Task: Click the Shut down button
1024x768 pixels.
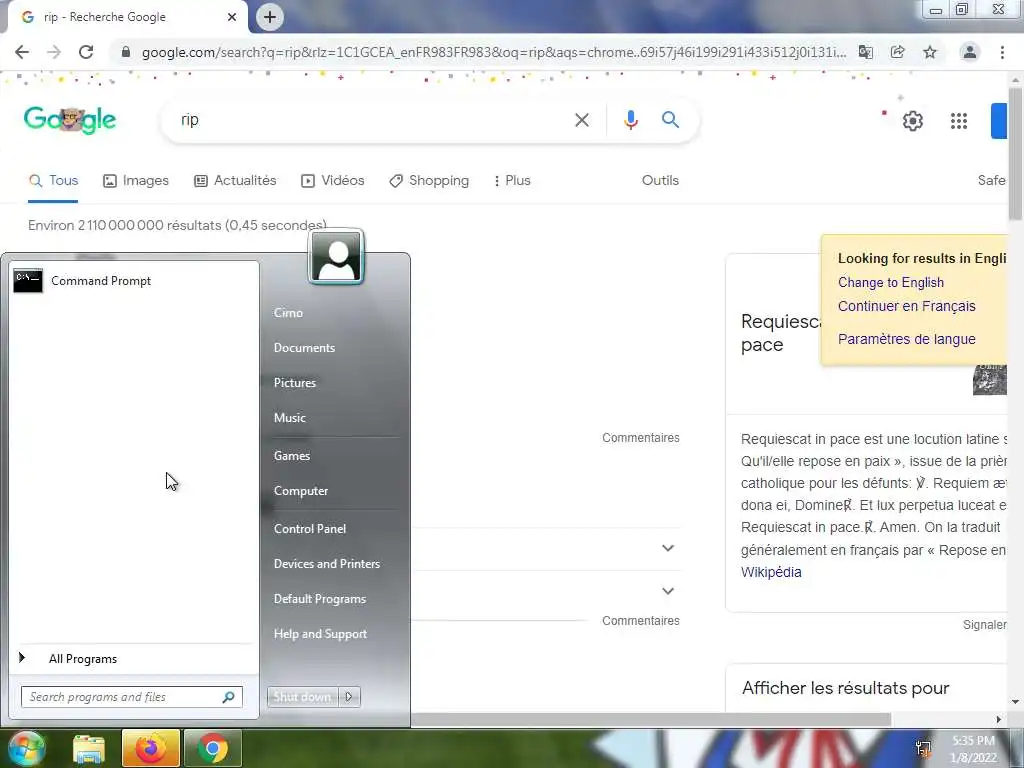Action: [302, 697]
